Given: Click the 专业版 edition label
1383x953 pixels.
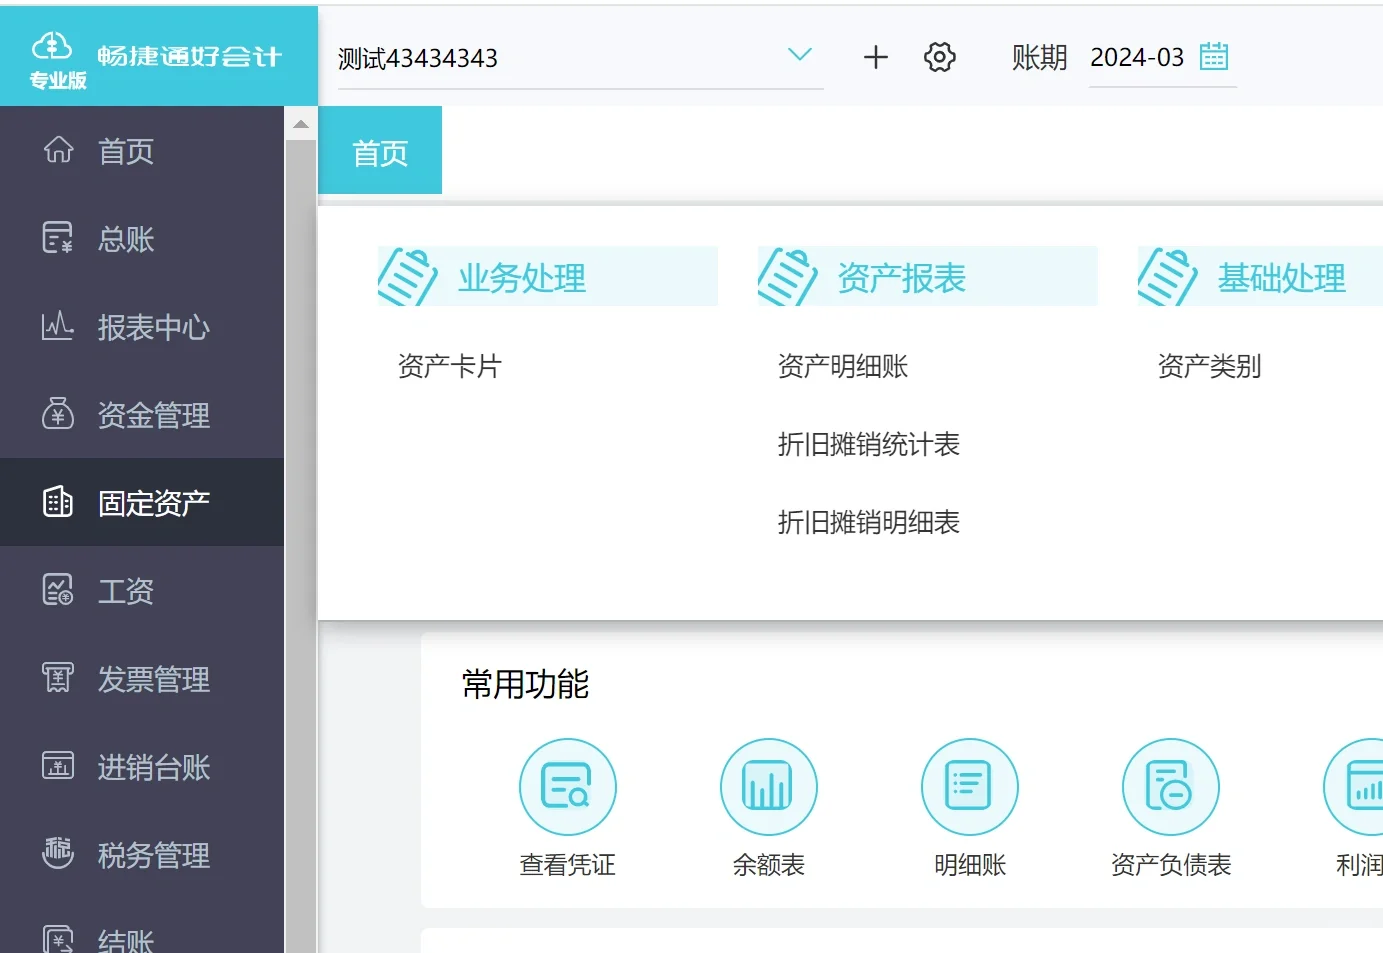Looking at the screenshot, I should point(58,81).
